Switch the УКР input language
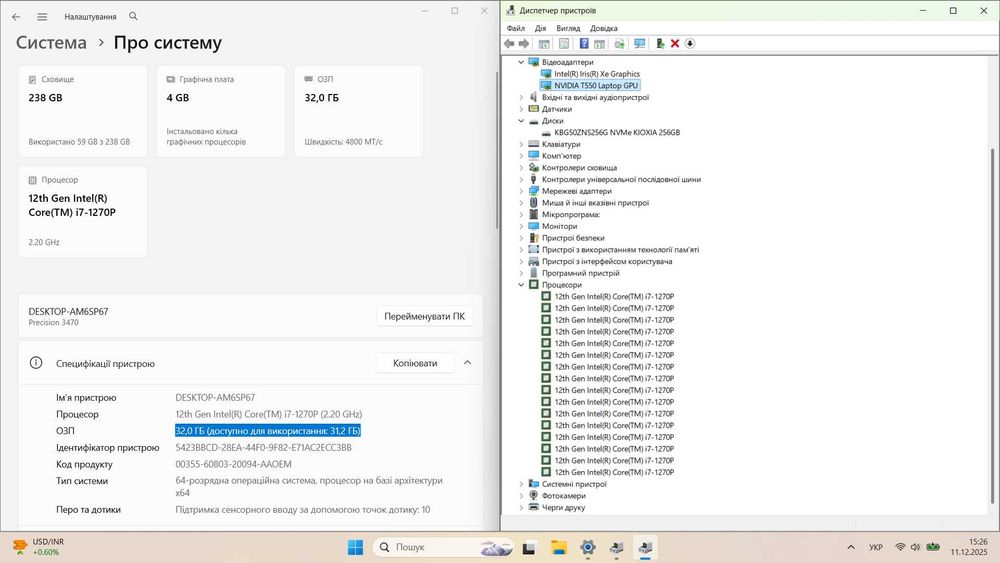 pyautogui.click(x=876, y=547)
